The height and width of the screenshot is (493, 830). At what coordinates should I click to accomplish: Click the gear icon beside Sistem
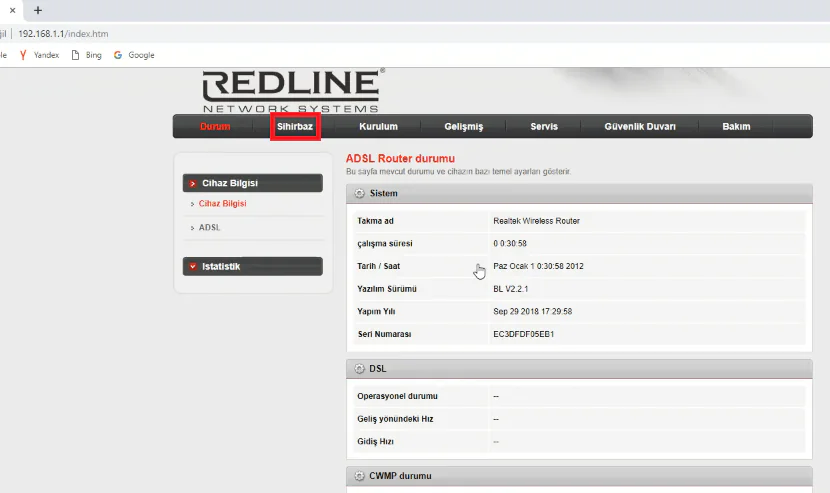point(360,194)
